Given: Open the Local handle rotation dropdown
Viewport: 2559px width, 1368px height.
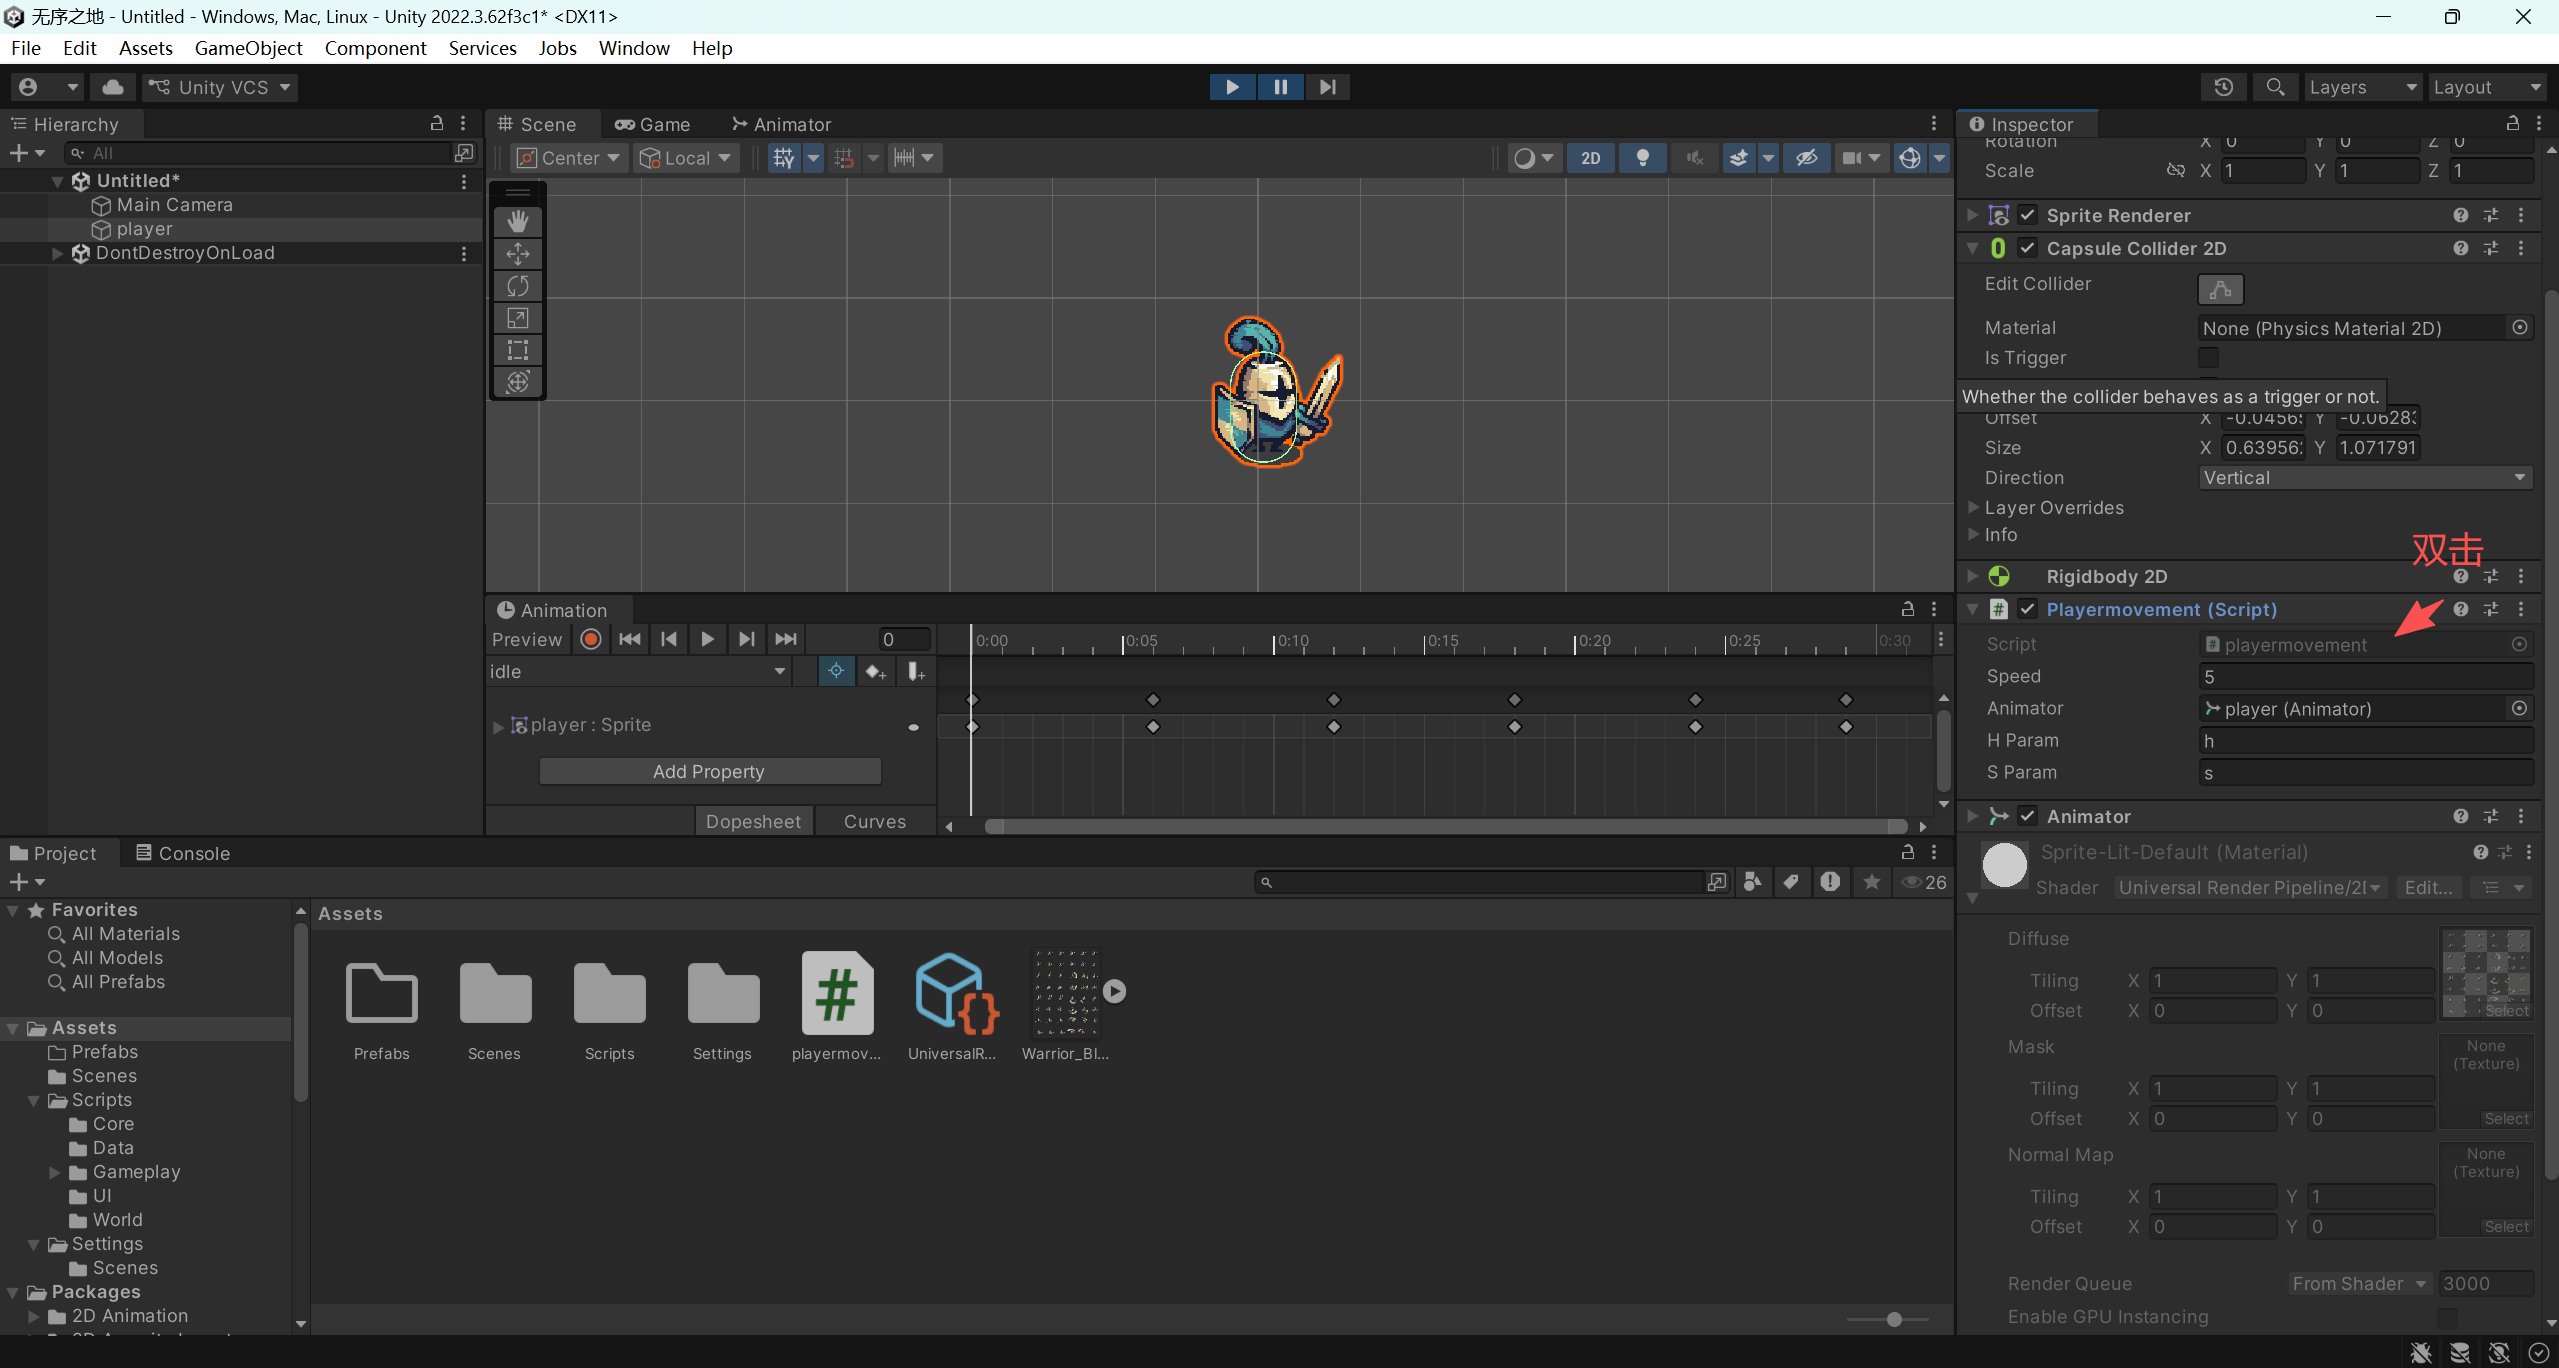Looking at the screenshot, I should point(686,158).
